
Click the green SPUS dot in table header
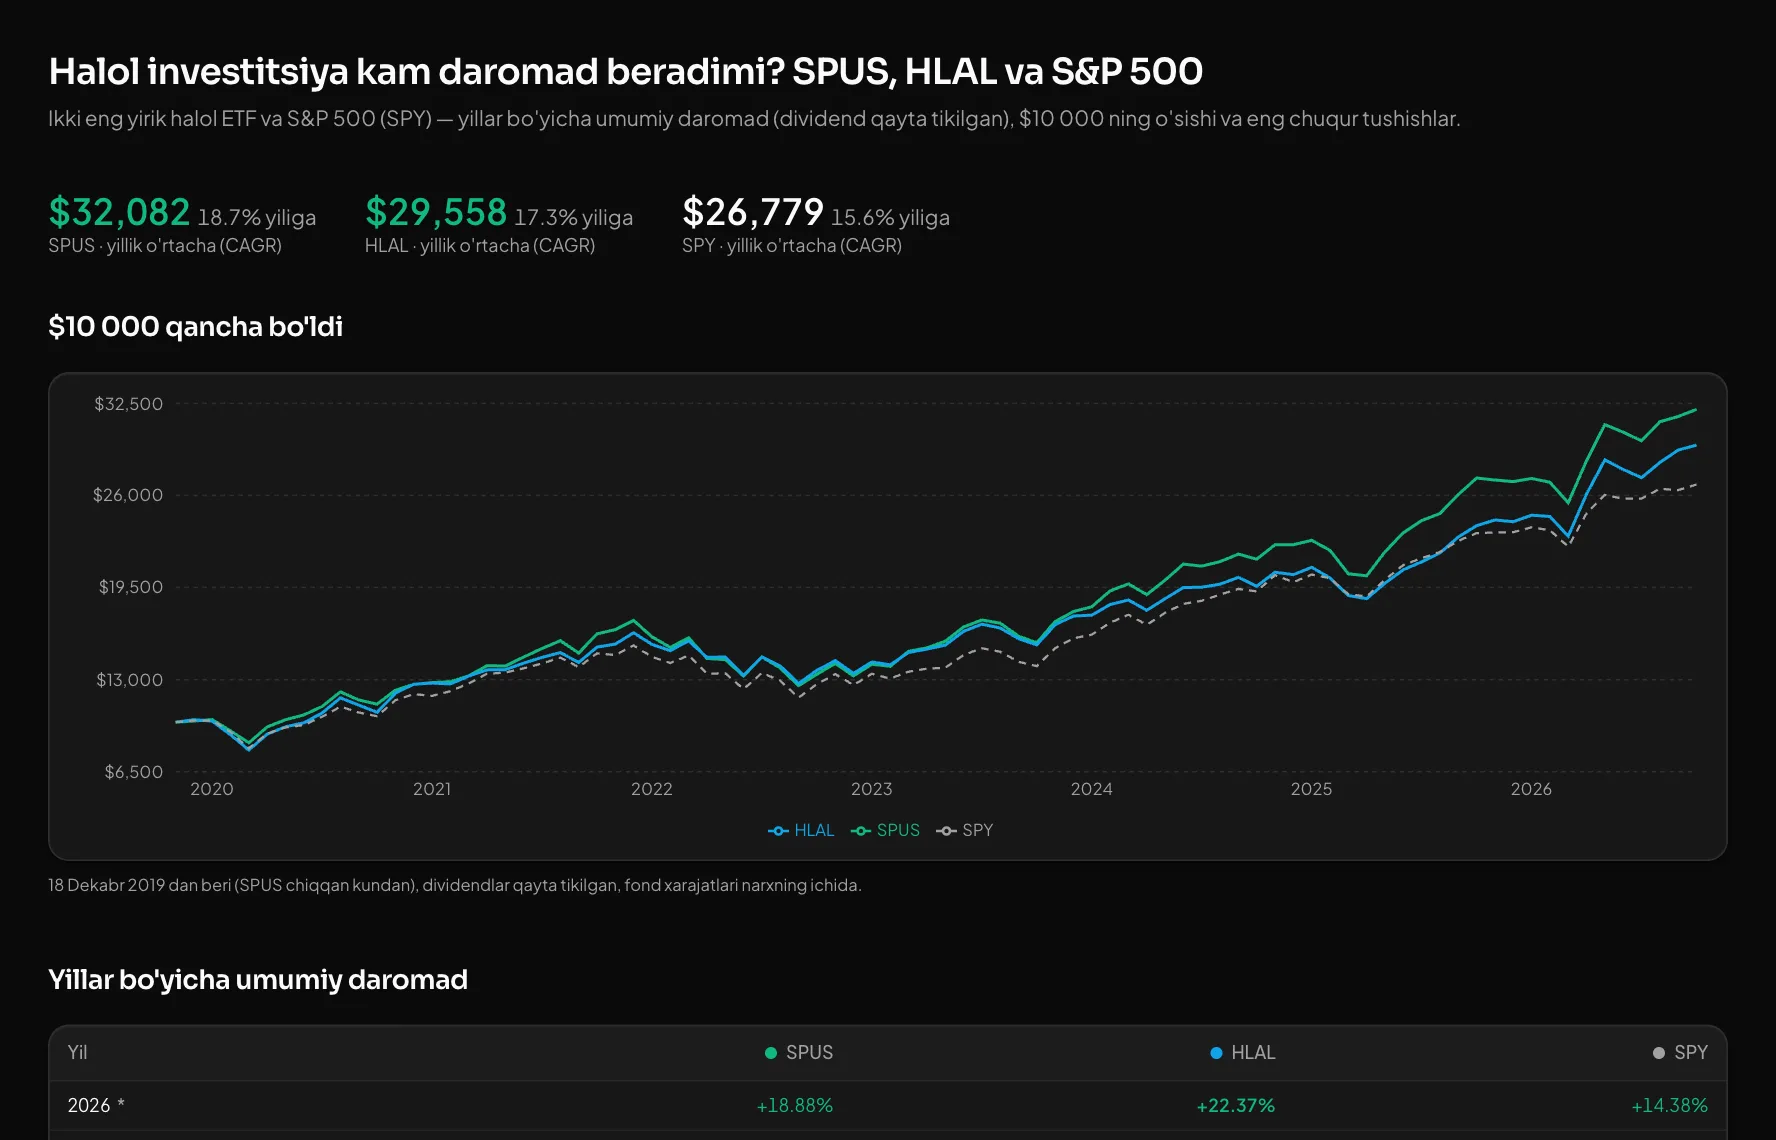coord(771,1053)
